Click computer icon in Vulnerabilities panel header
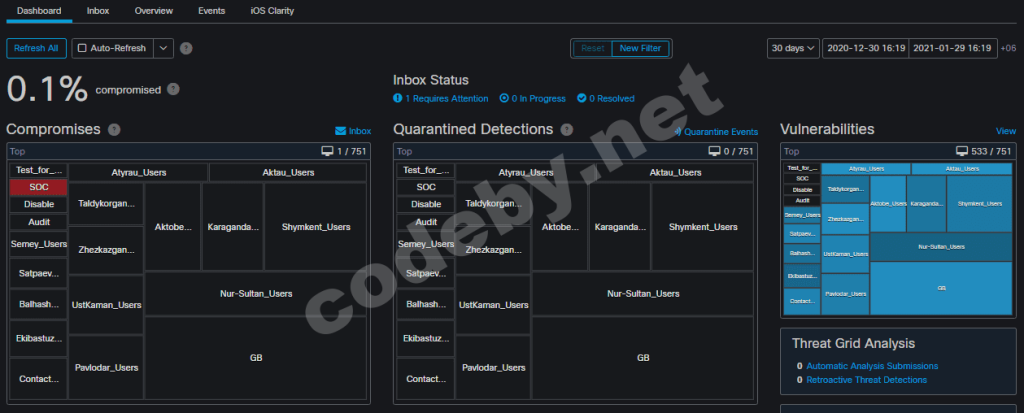This screenshot has width=1024, height=413. 963,152
